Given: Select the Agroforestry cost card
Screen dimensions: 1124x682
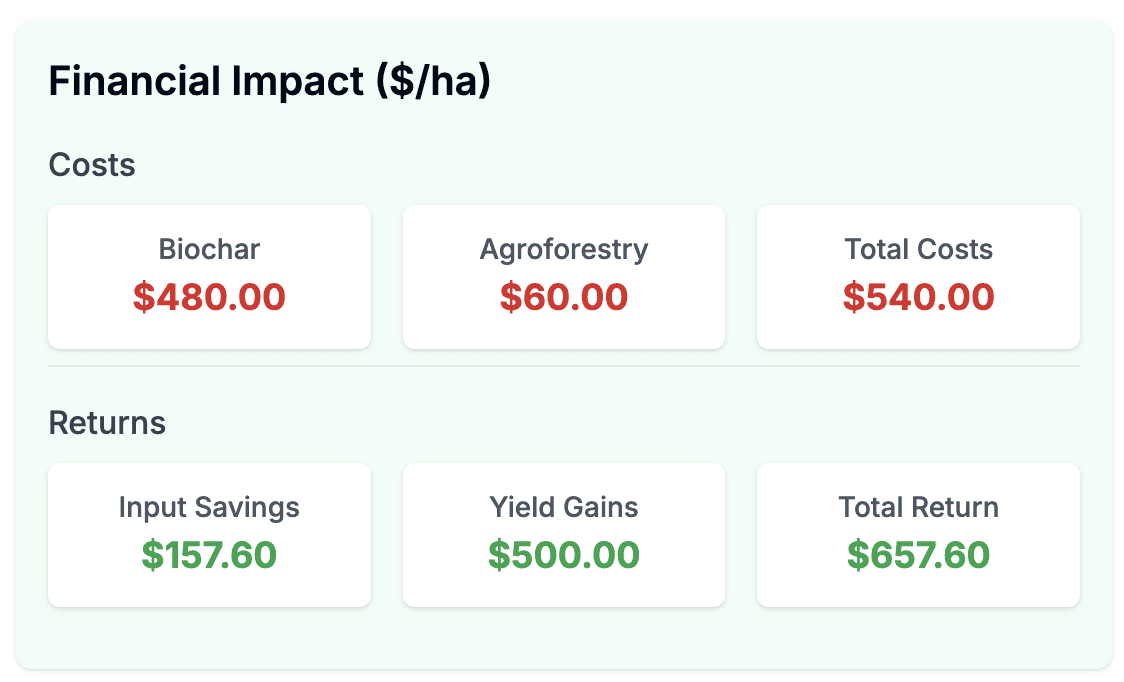Looking at the screenshot, I should 563,277.
